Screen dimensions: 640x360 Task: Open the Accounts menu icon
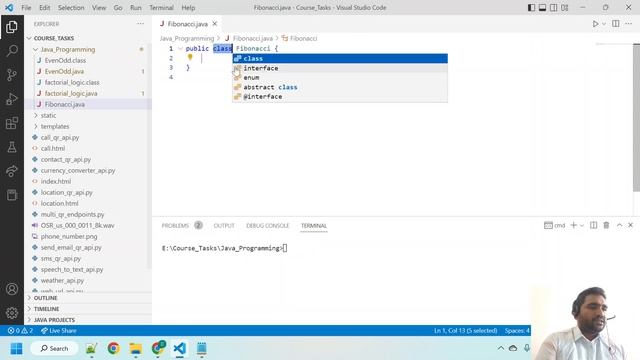(x=11, y=289)
